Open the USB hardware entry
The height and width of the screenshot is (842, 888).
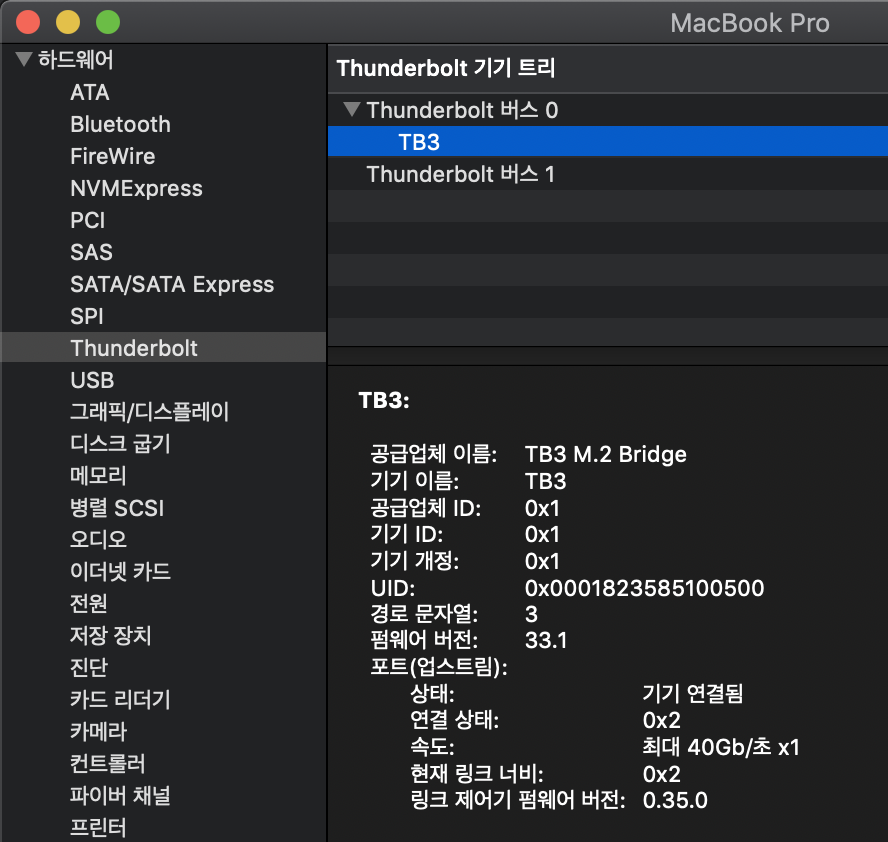pyautogui.click(x=92, y=380)
